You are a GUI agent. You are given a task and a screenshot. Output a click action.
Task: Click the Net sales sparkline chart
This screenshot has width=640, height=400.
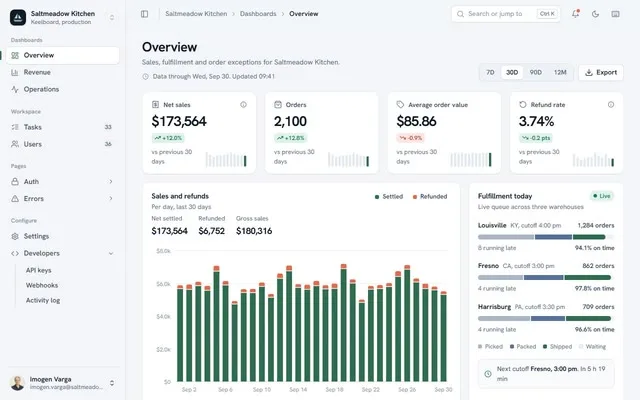coord(226,160)
